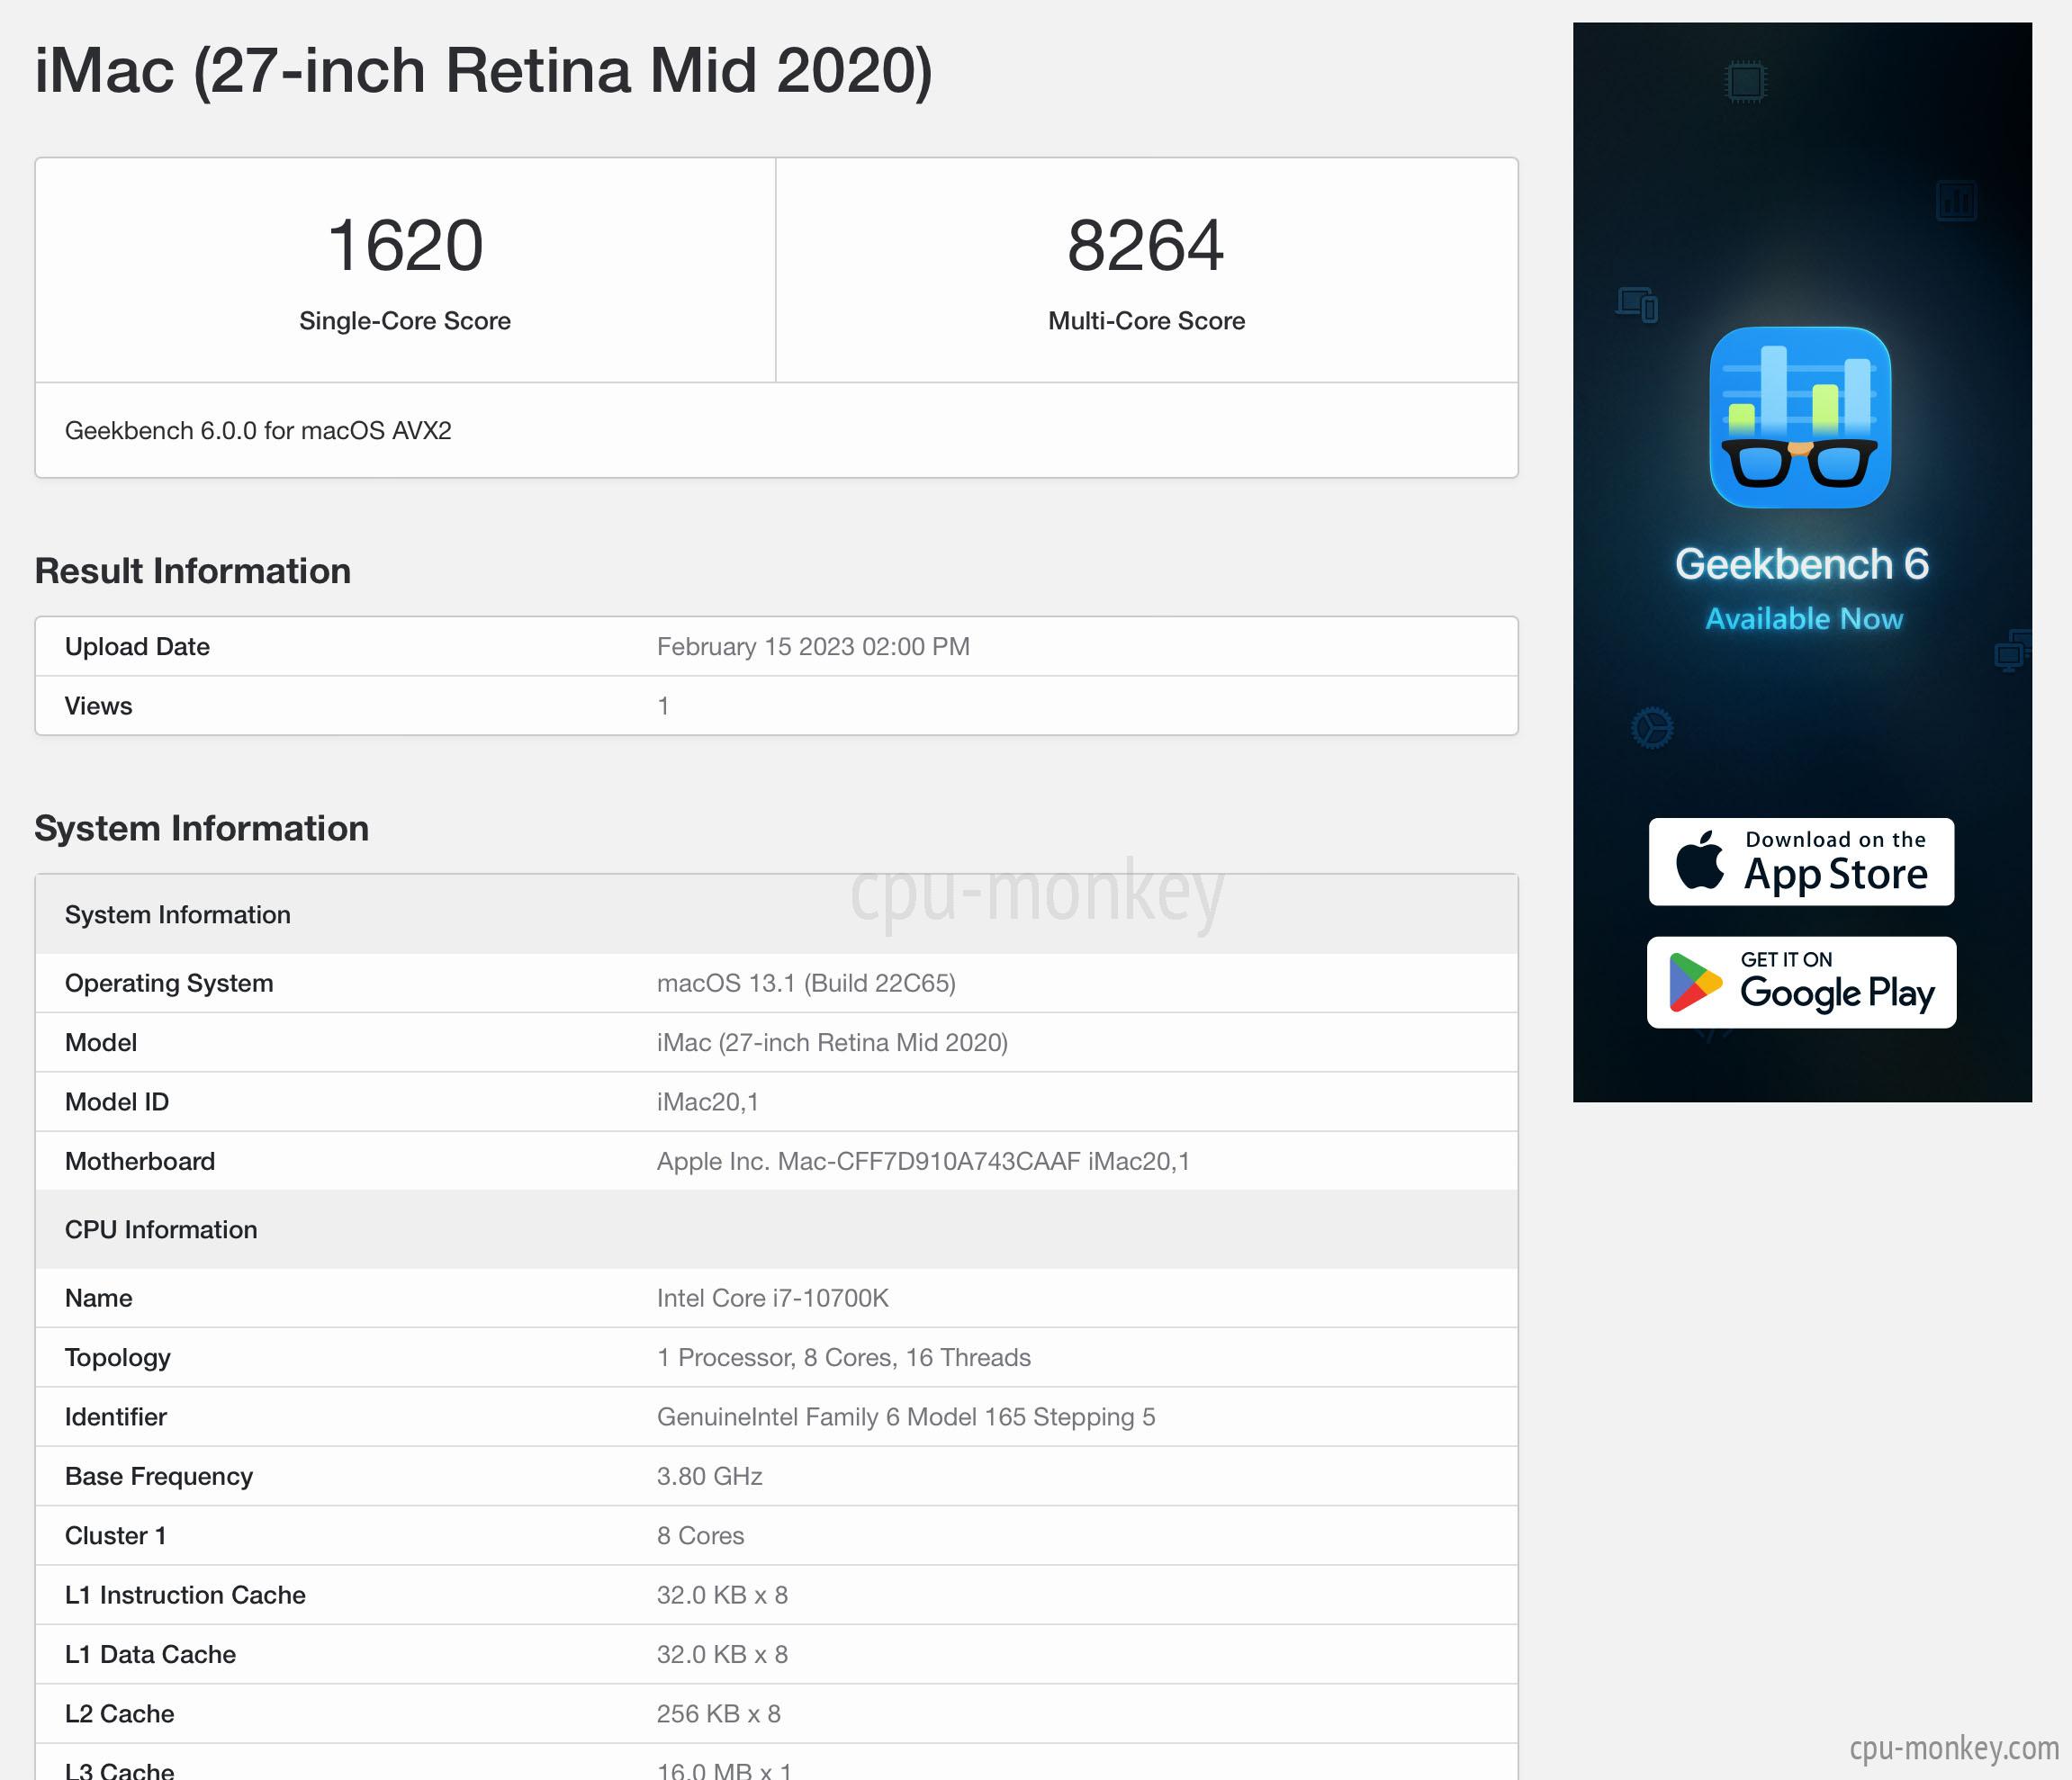Click the Multi-Core Score label
This screenshot has height=1780, width=2072.
[1146, 321]
